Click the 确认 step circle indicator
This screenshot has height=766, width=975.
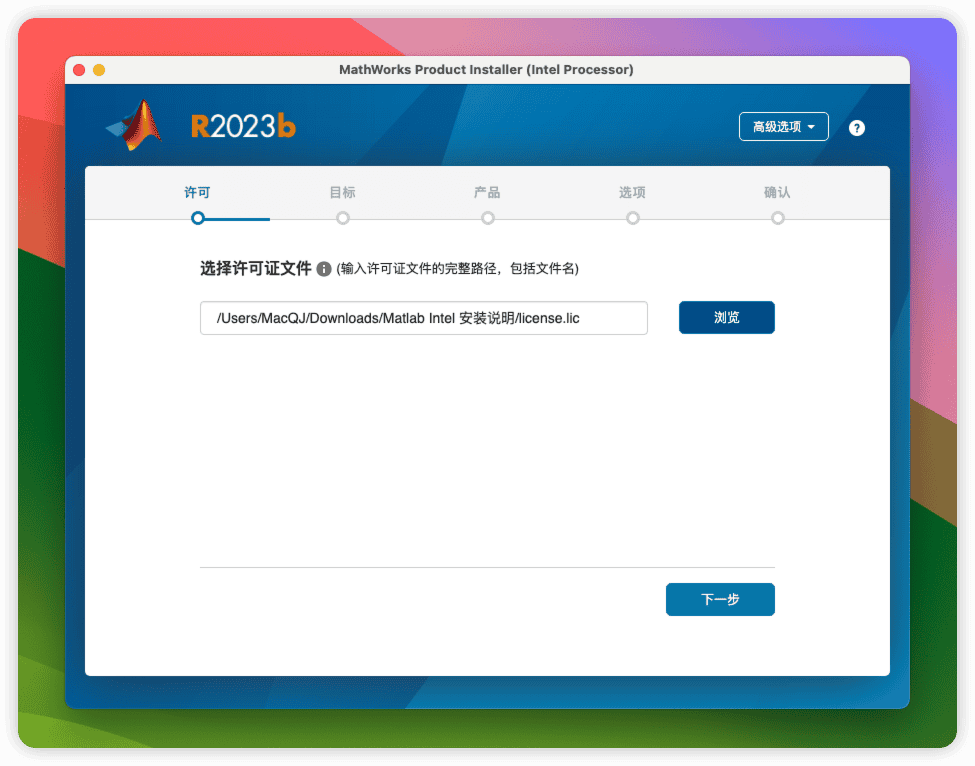778,217
